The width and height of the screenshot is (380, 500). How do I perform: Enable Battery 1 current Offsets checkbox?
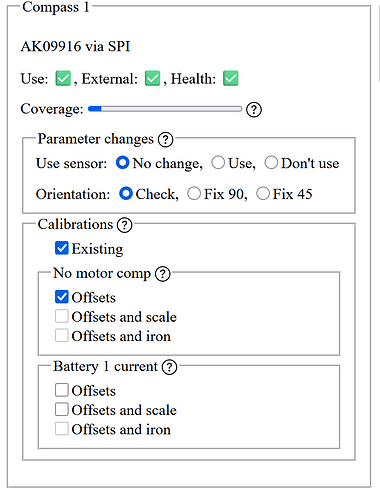click(62, 390)
